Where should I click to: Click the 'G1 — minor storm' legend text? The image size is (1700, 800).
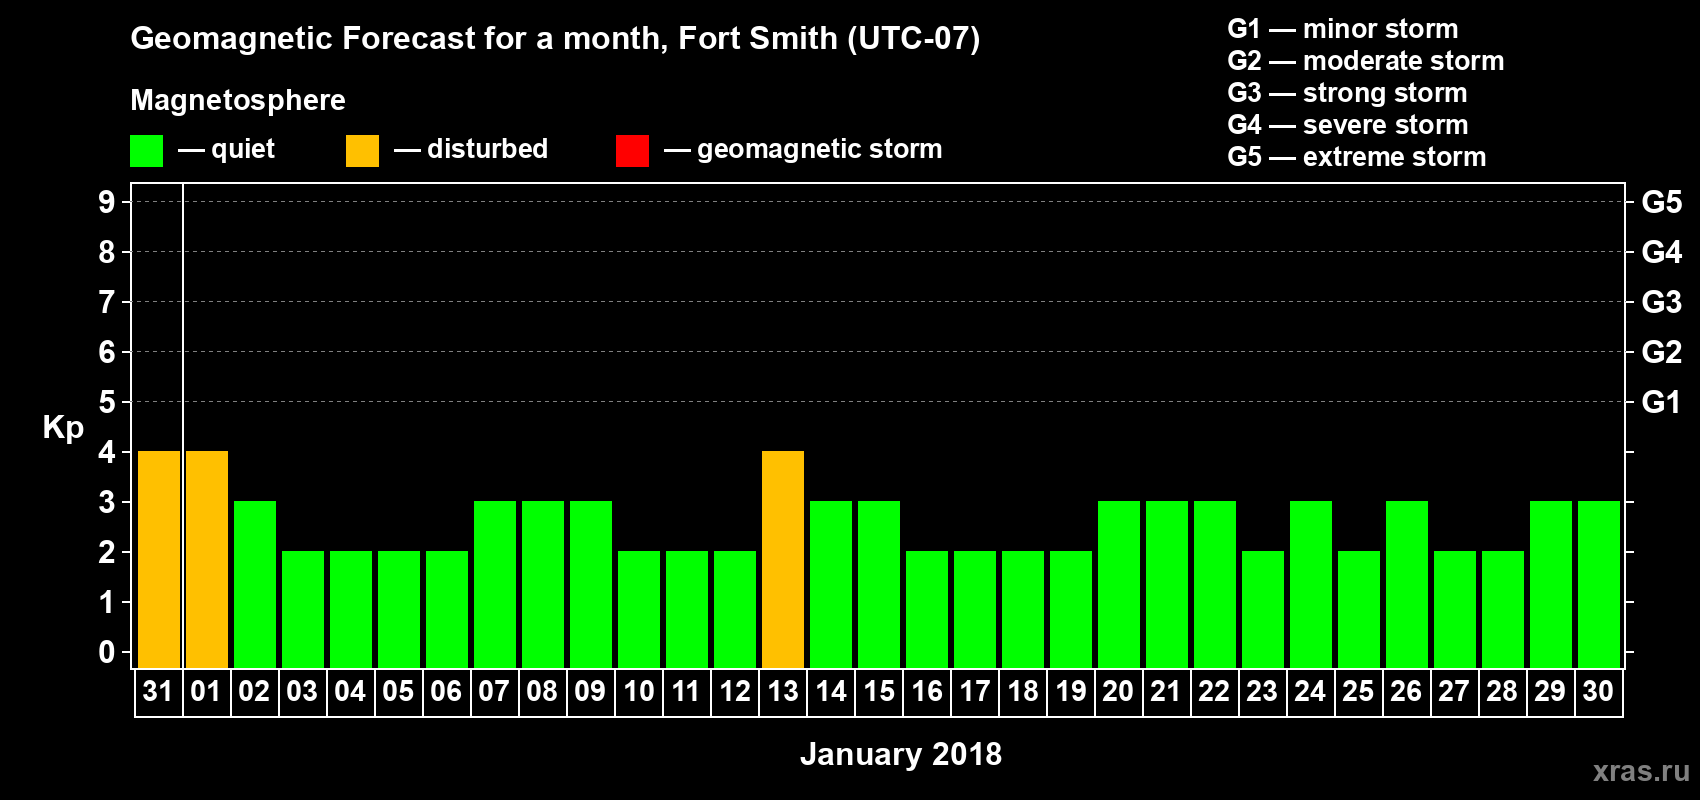coord(1343,29)
